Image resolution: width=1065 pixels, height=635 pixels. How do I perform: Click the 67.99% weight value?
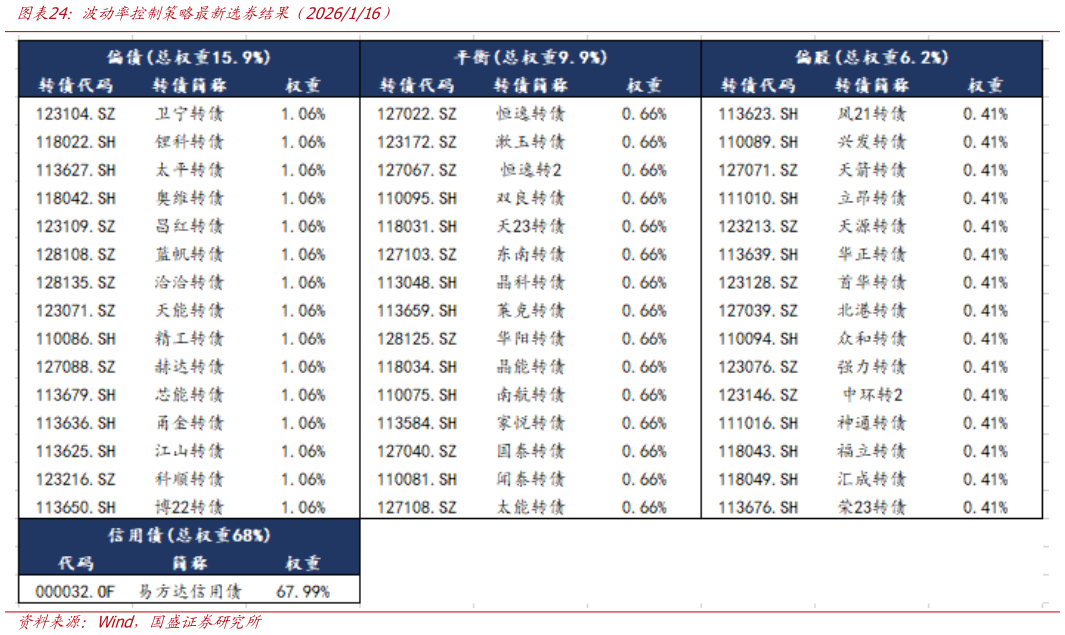pos(303,592)
